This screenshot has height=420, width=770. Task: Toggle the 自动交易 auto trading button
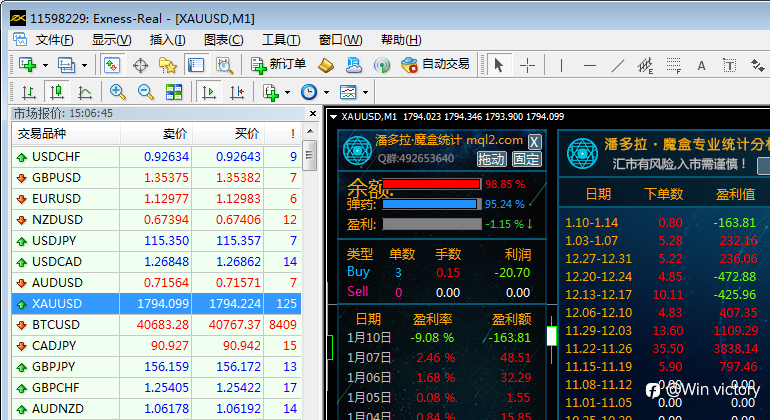coord(435,65)
